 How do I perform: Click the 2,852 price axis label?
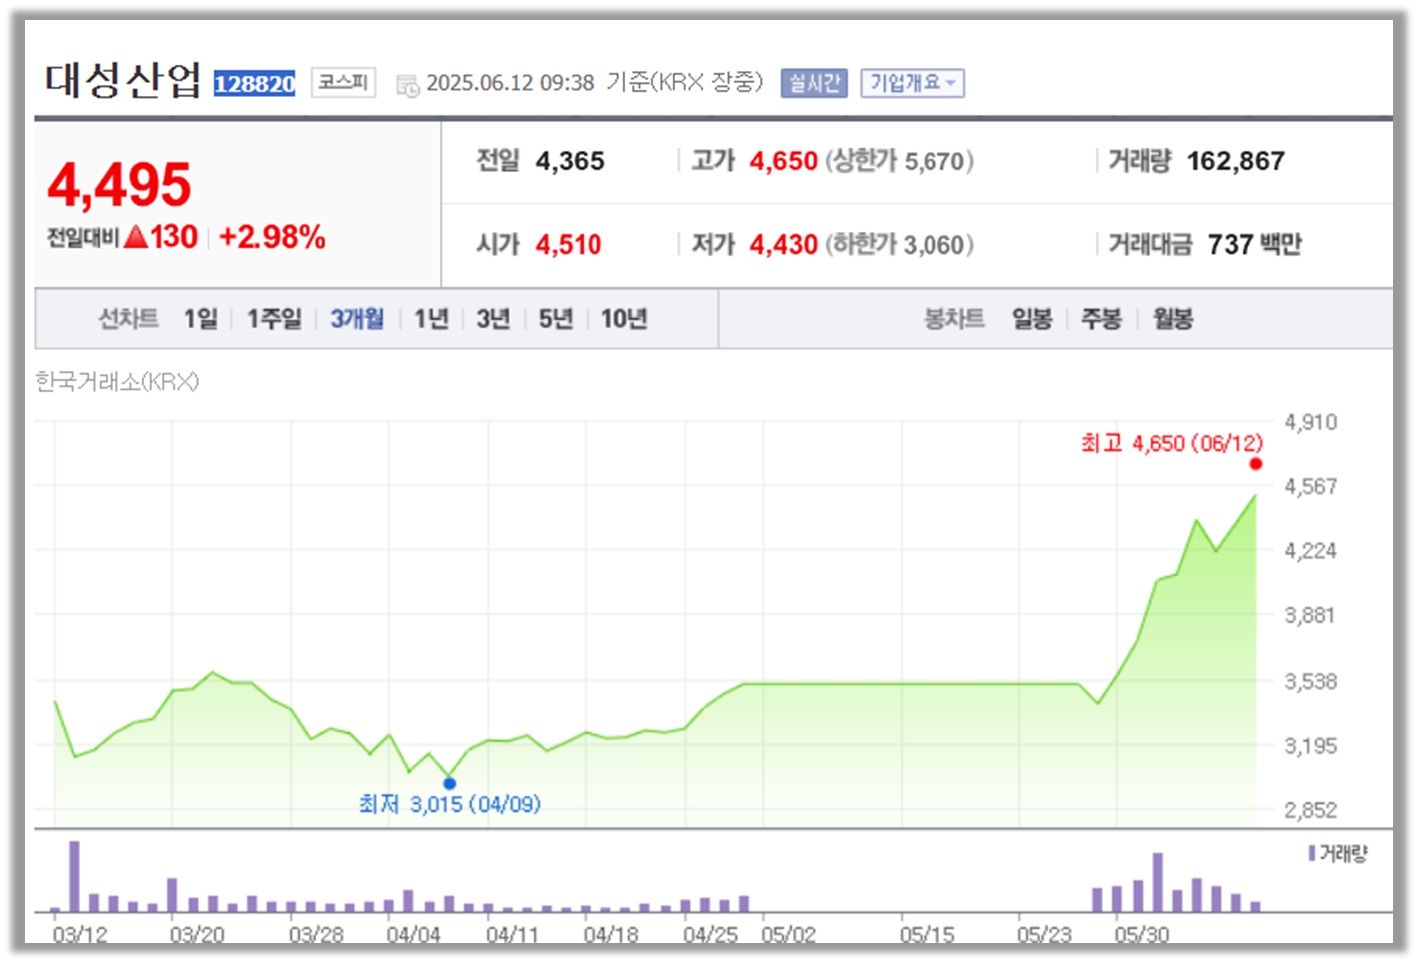(x=1311, y=810)
